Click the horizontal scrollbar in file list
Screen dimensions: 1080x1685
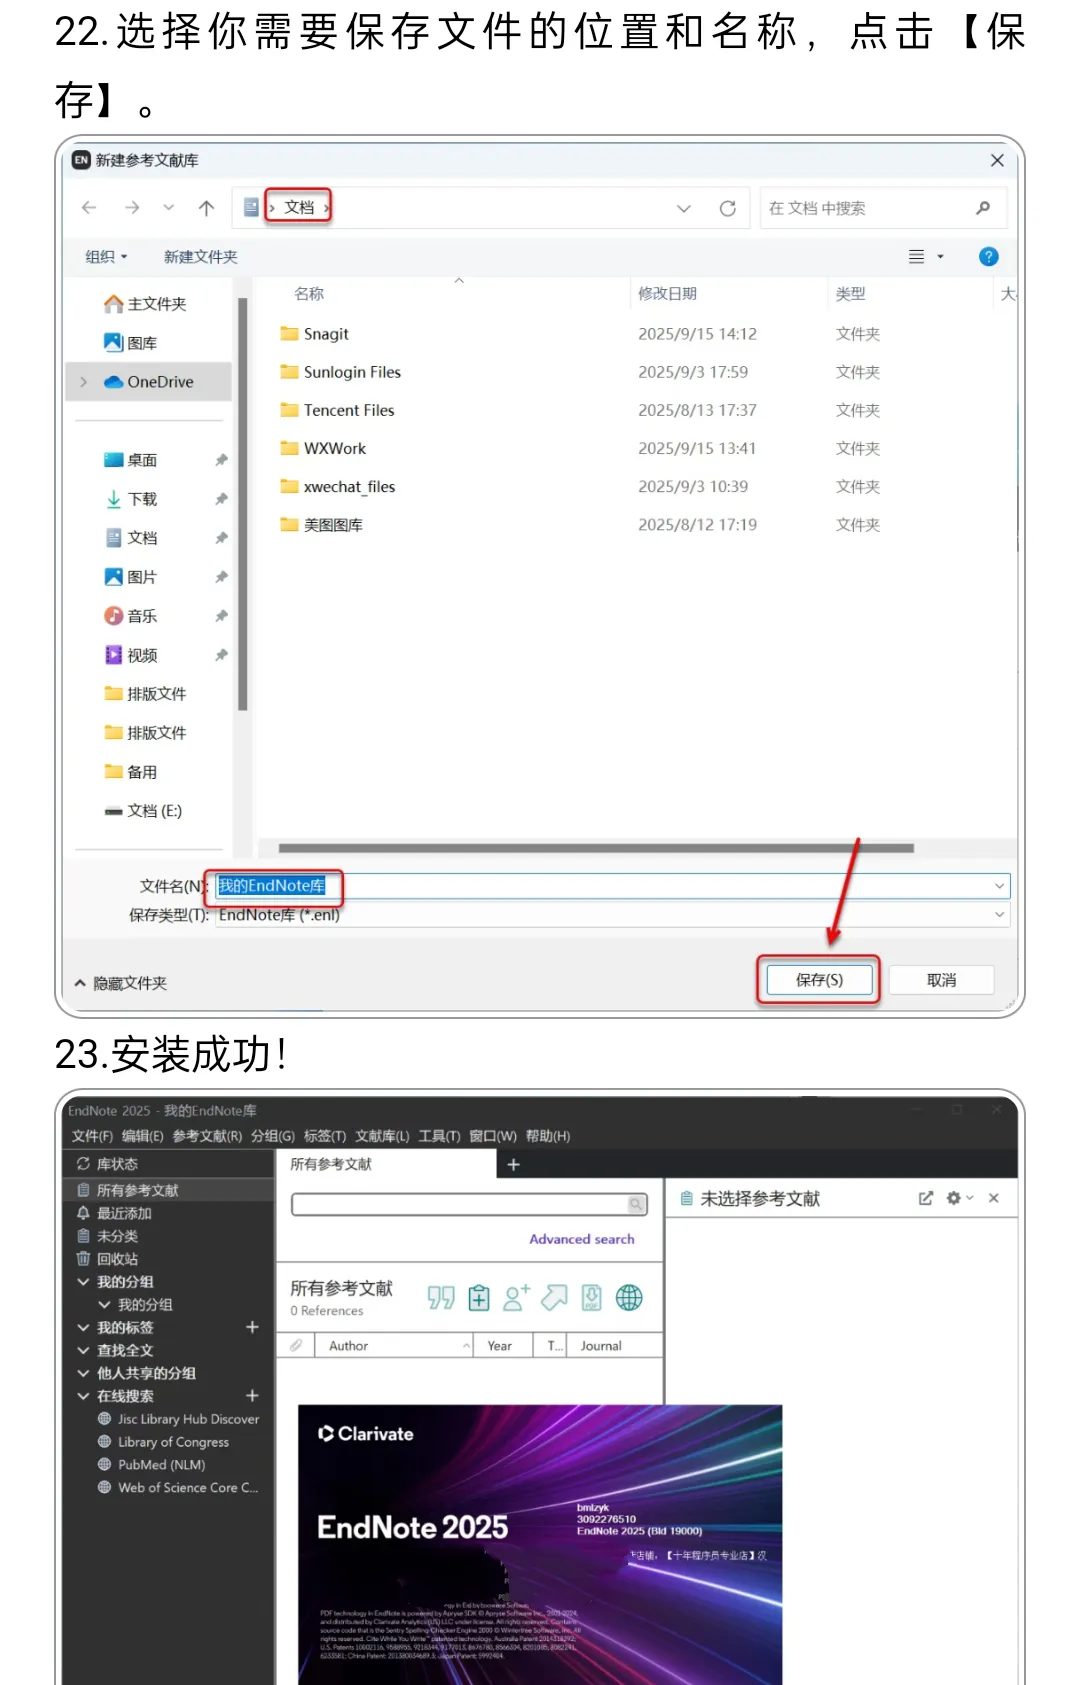pyautogui.click(x=596, y=848)
